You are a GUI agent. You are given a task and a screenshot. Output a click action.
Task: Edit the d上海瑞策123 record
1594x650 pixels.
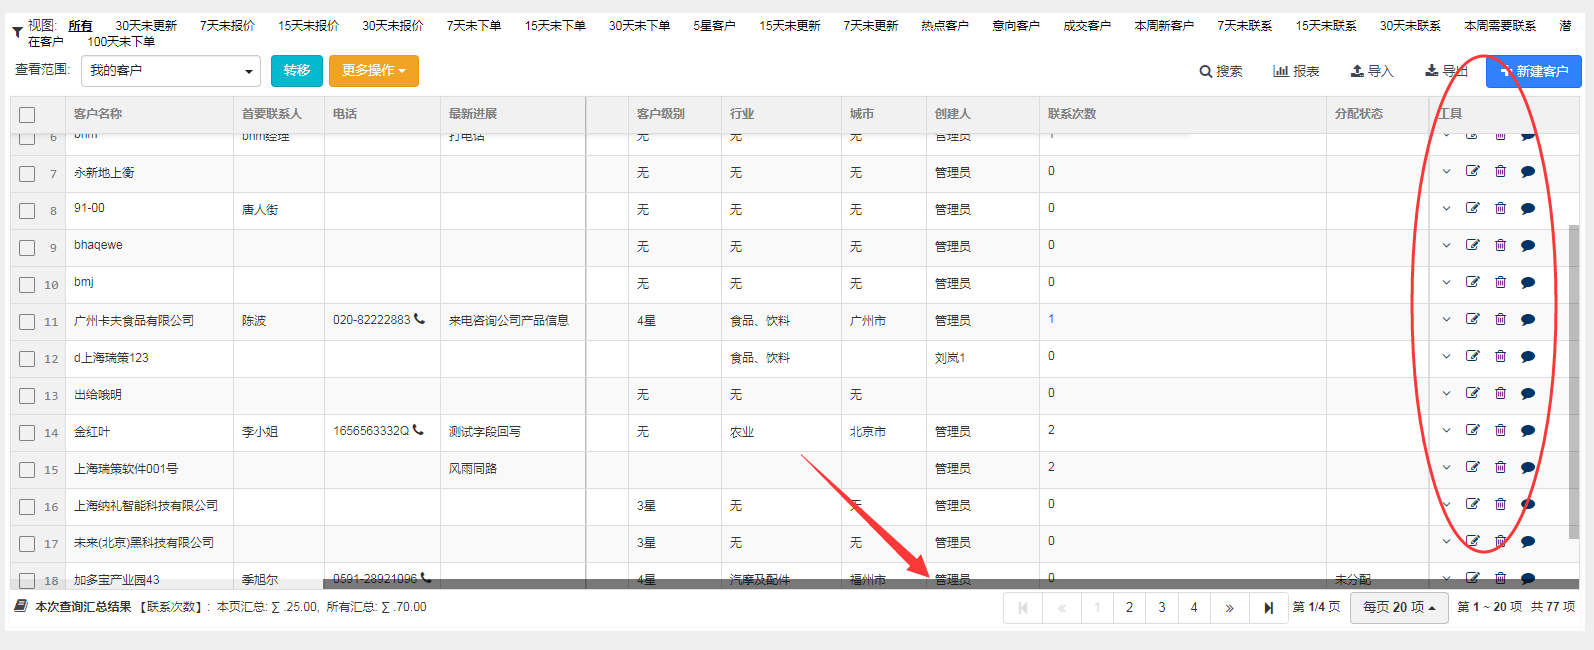[x=1473, y=356]
